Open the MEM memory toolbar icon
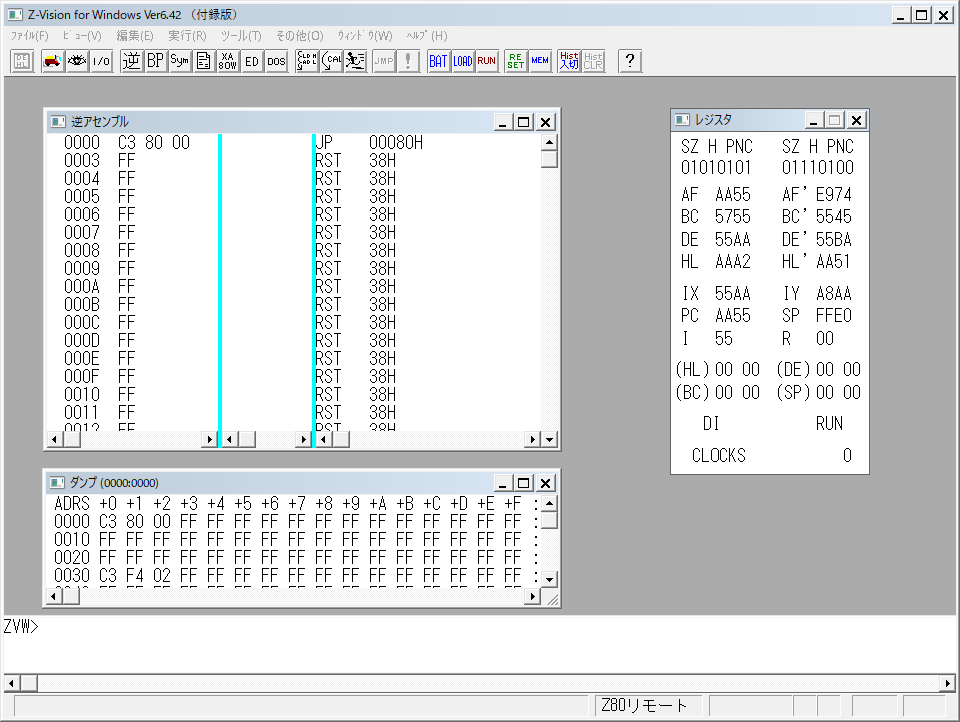The image size is (960, 722). click(x=540, y=61)
